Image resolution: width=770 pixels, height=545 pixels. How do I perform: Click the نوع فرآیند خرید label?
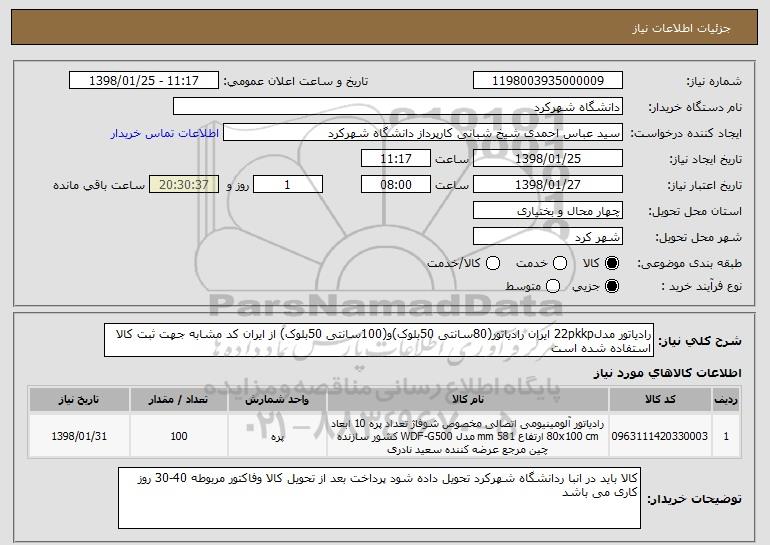(702, 286)
